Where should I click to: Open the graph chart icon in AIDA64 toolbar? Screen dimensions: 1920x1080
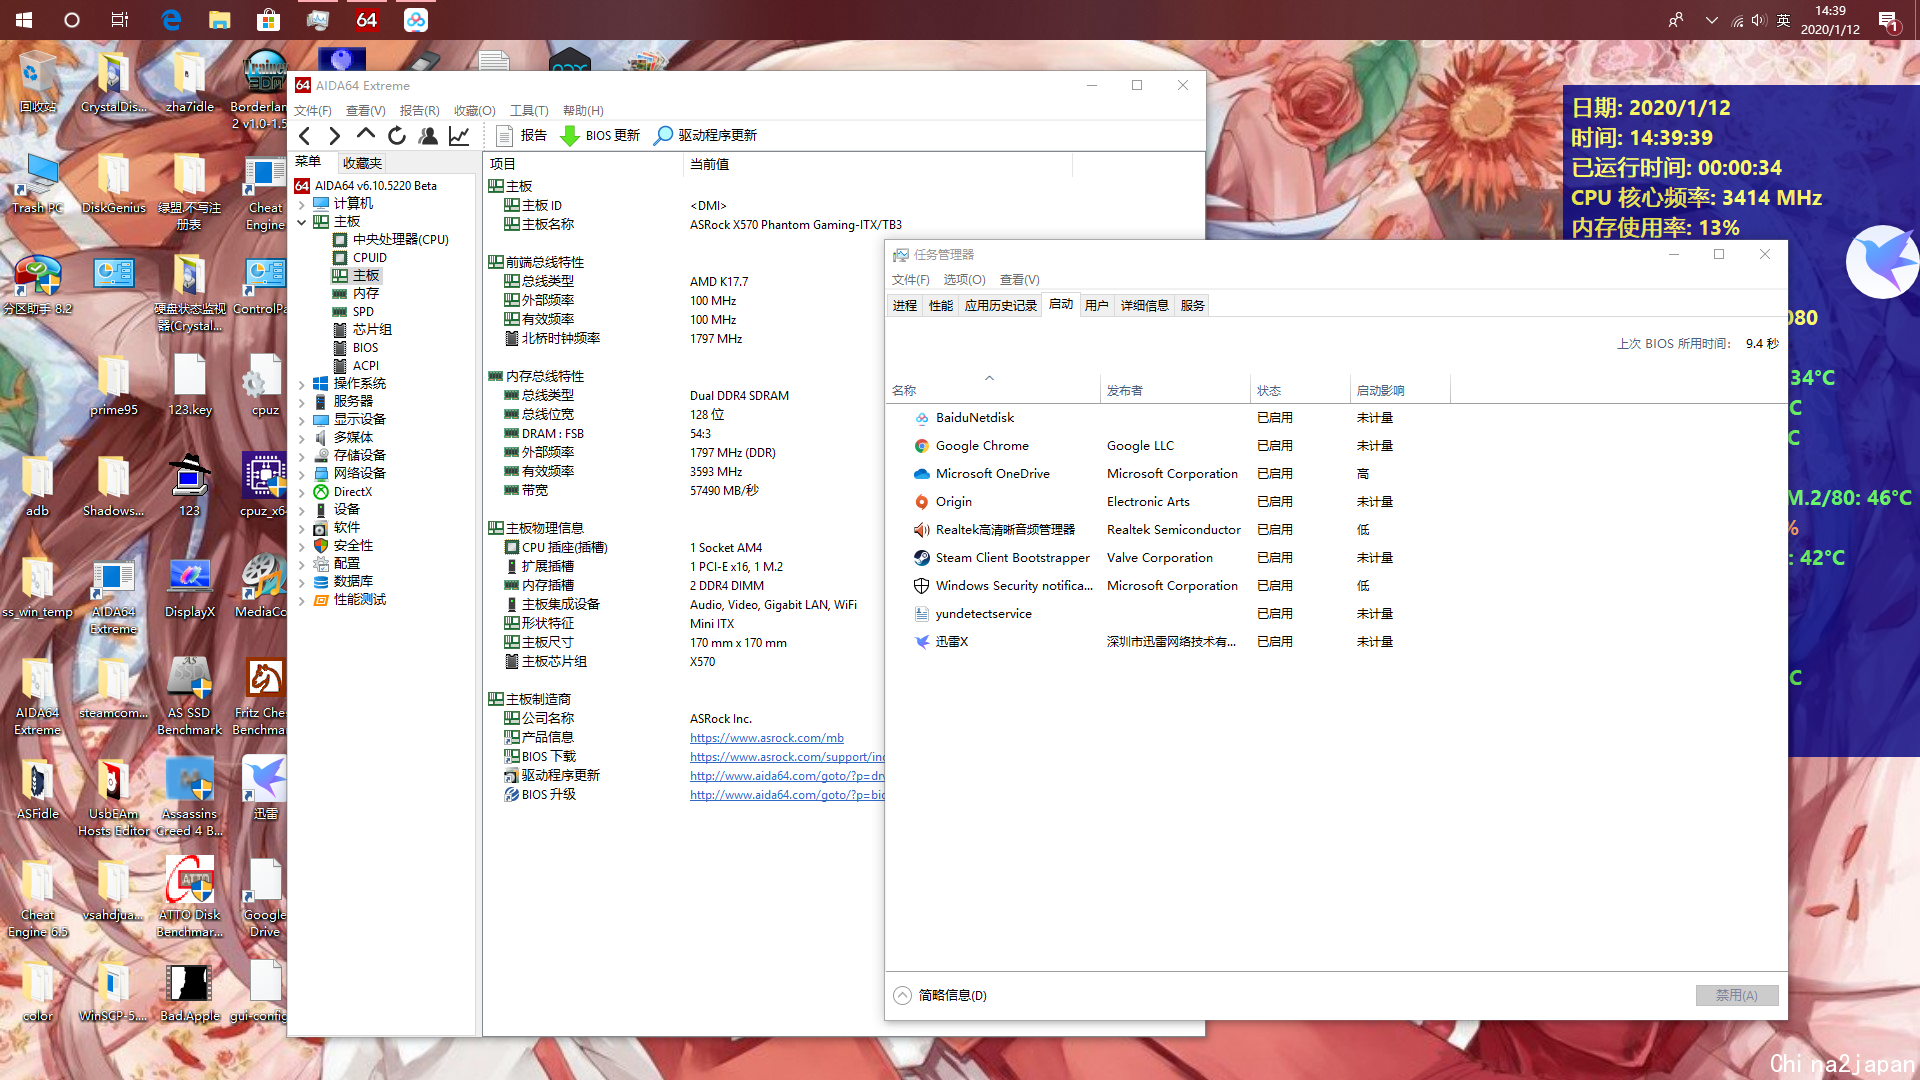click(459, 136)
